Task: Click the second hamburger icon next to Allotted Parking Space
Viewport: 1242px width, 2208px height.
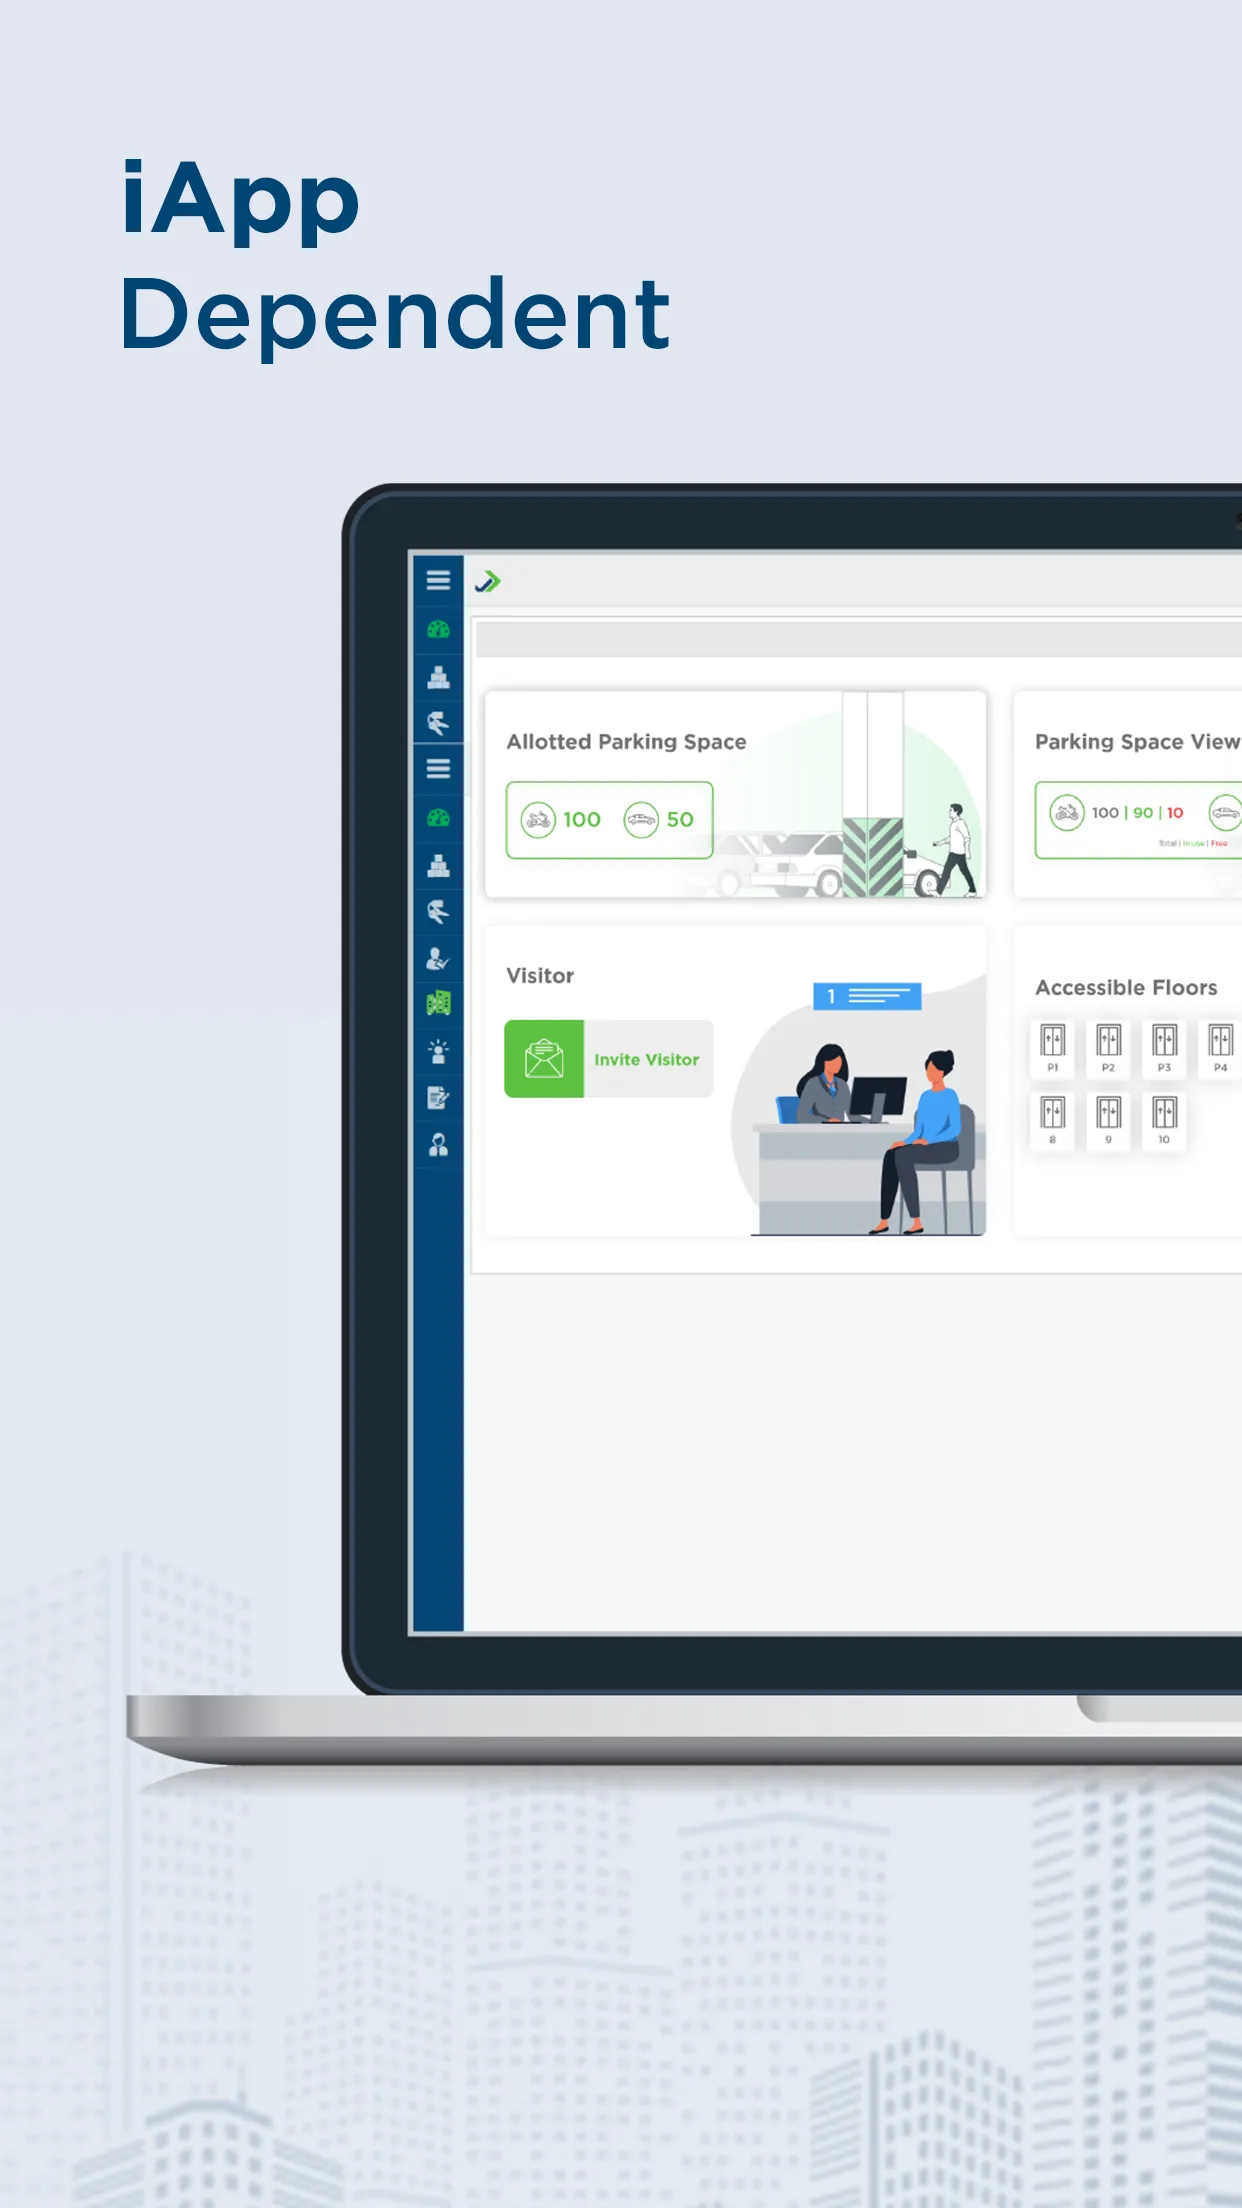Action: click(x=438, y=768)
